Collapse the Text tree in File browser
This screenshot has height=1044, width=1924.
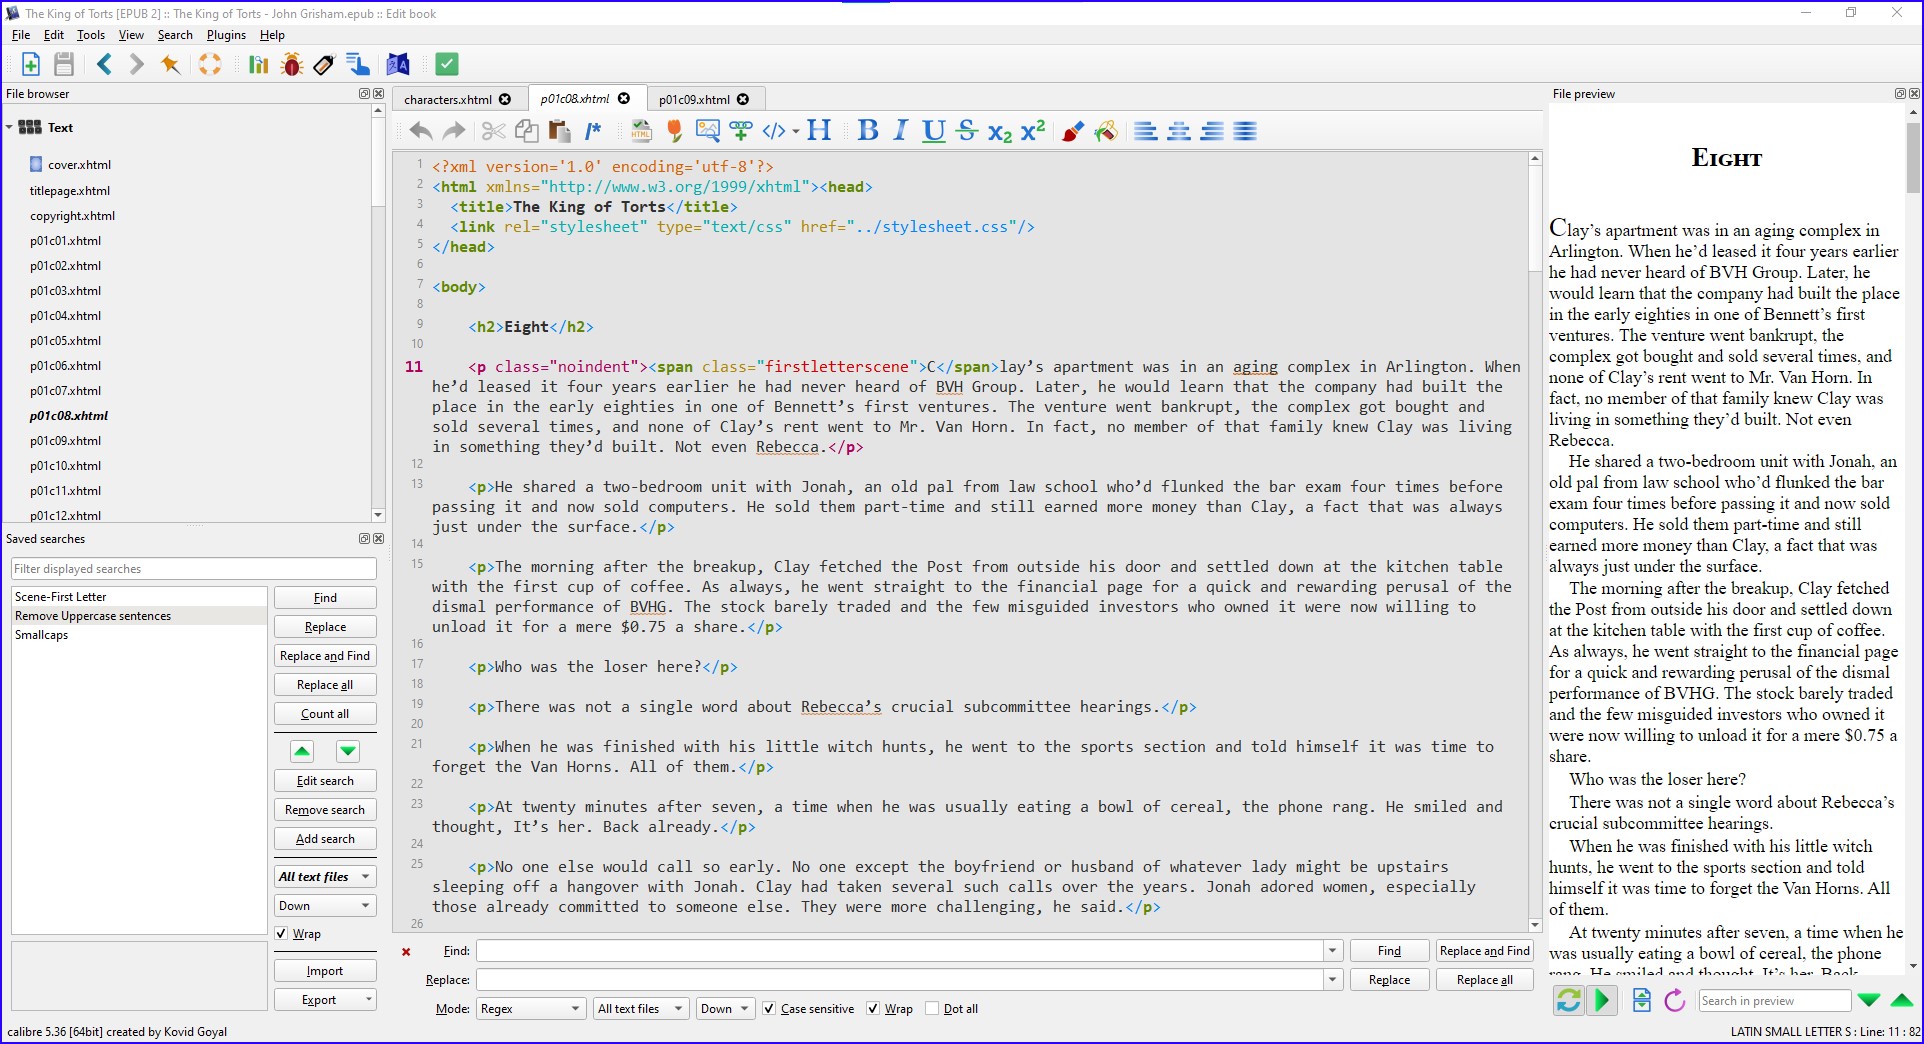[x=10, y=128]
